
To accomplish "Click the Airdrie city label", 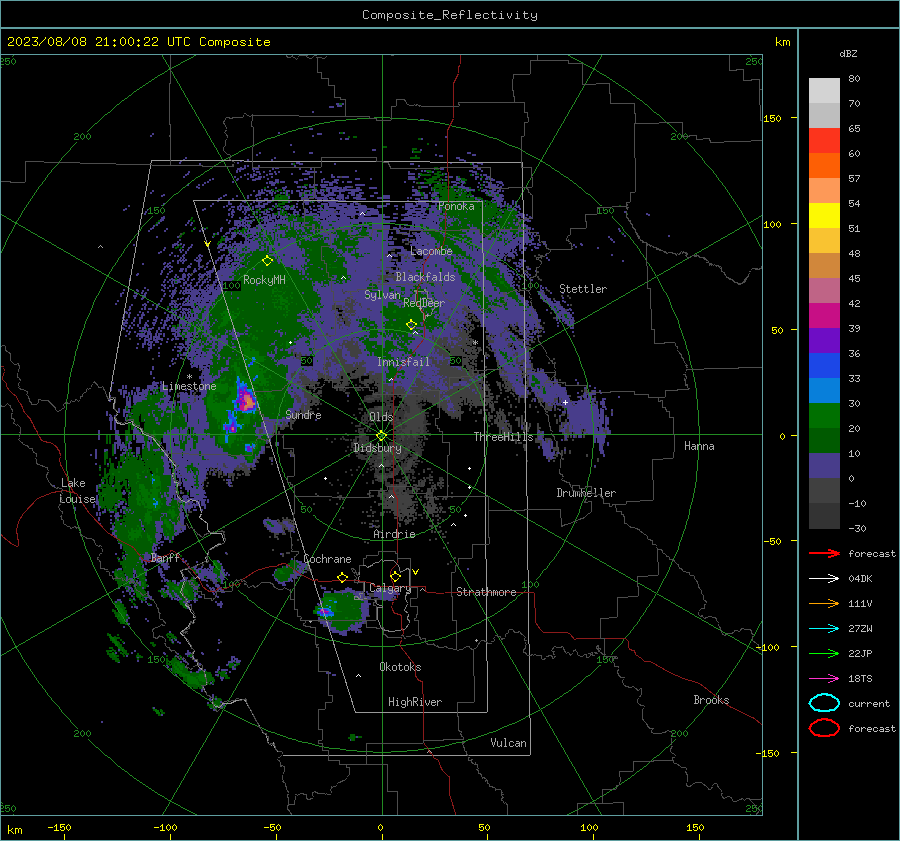I will pos(394,534).
